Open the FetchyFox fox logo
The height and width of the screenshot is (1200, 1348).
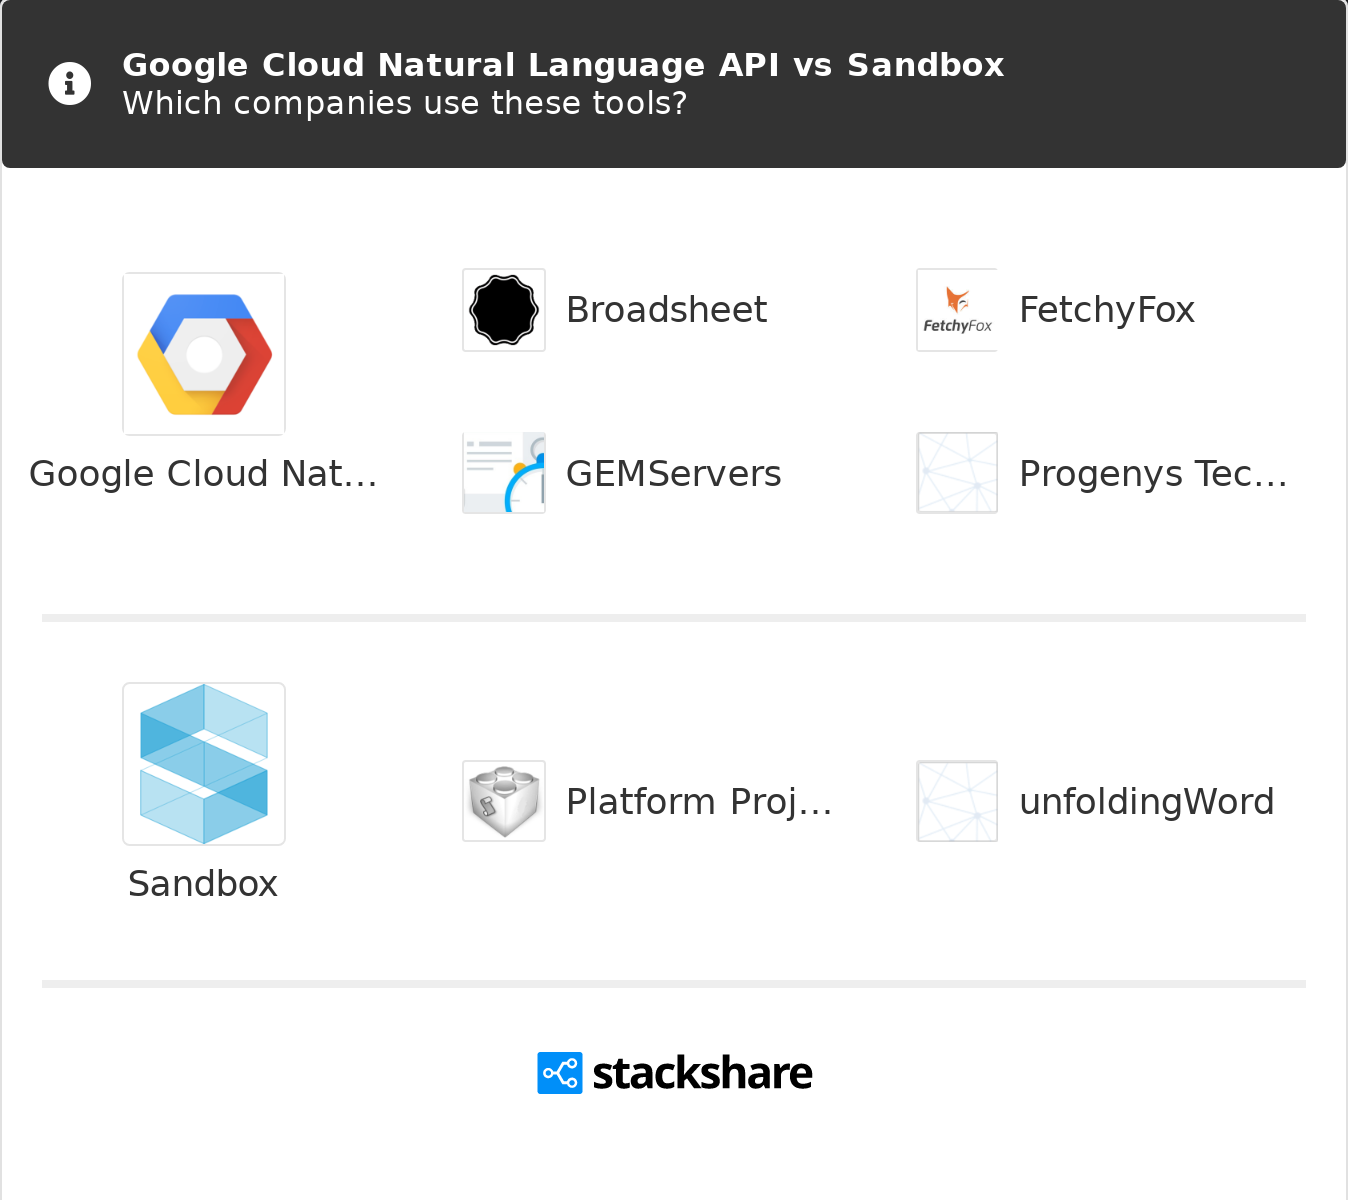point(957,310)
